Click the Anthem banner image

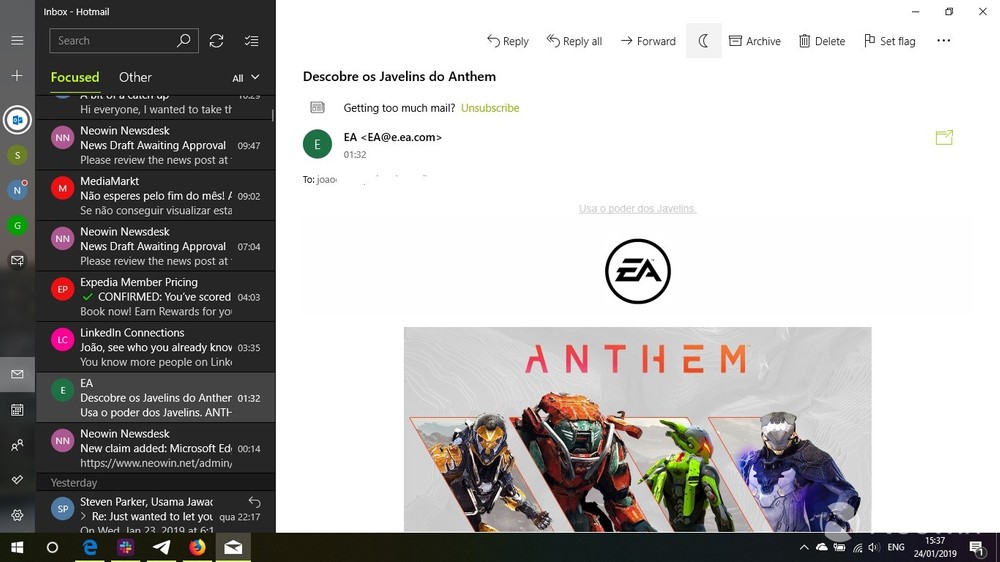pyautogui.click(x=637, y=429)
